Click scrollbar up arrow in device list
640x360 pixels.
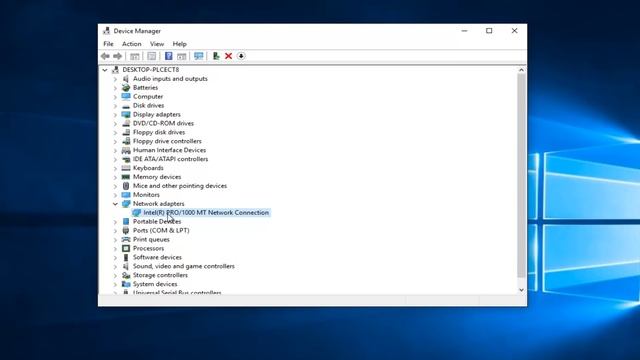coord(521,70)
